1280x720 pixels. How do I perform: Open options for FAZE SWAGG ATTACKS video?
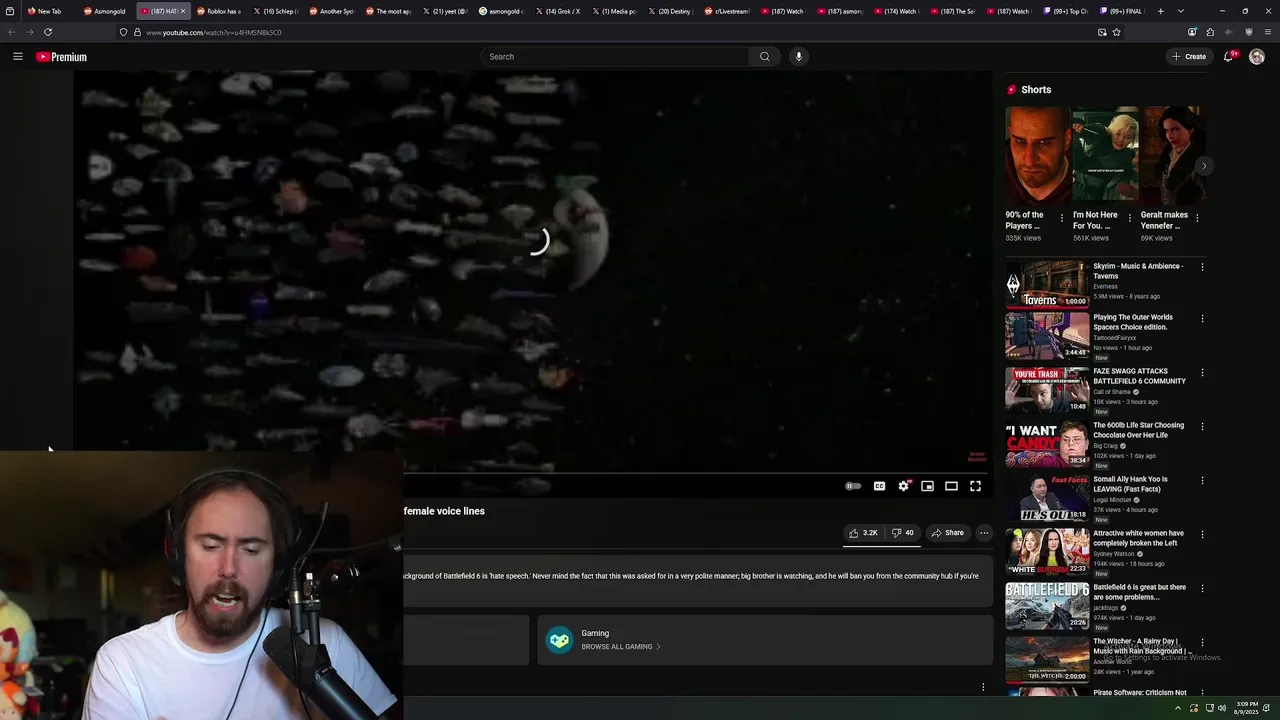pos(1202,373)
